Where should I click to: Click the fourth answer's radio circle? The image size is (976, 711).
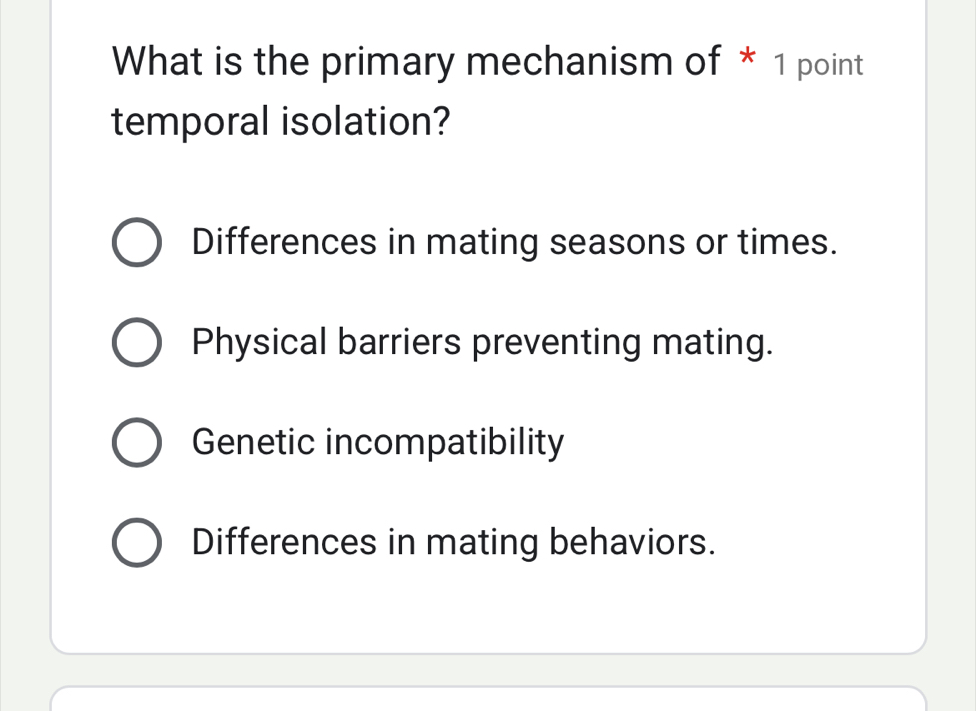click(137, 541)
